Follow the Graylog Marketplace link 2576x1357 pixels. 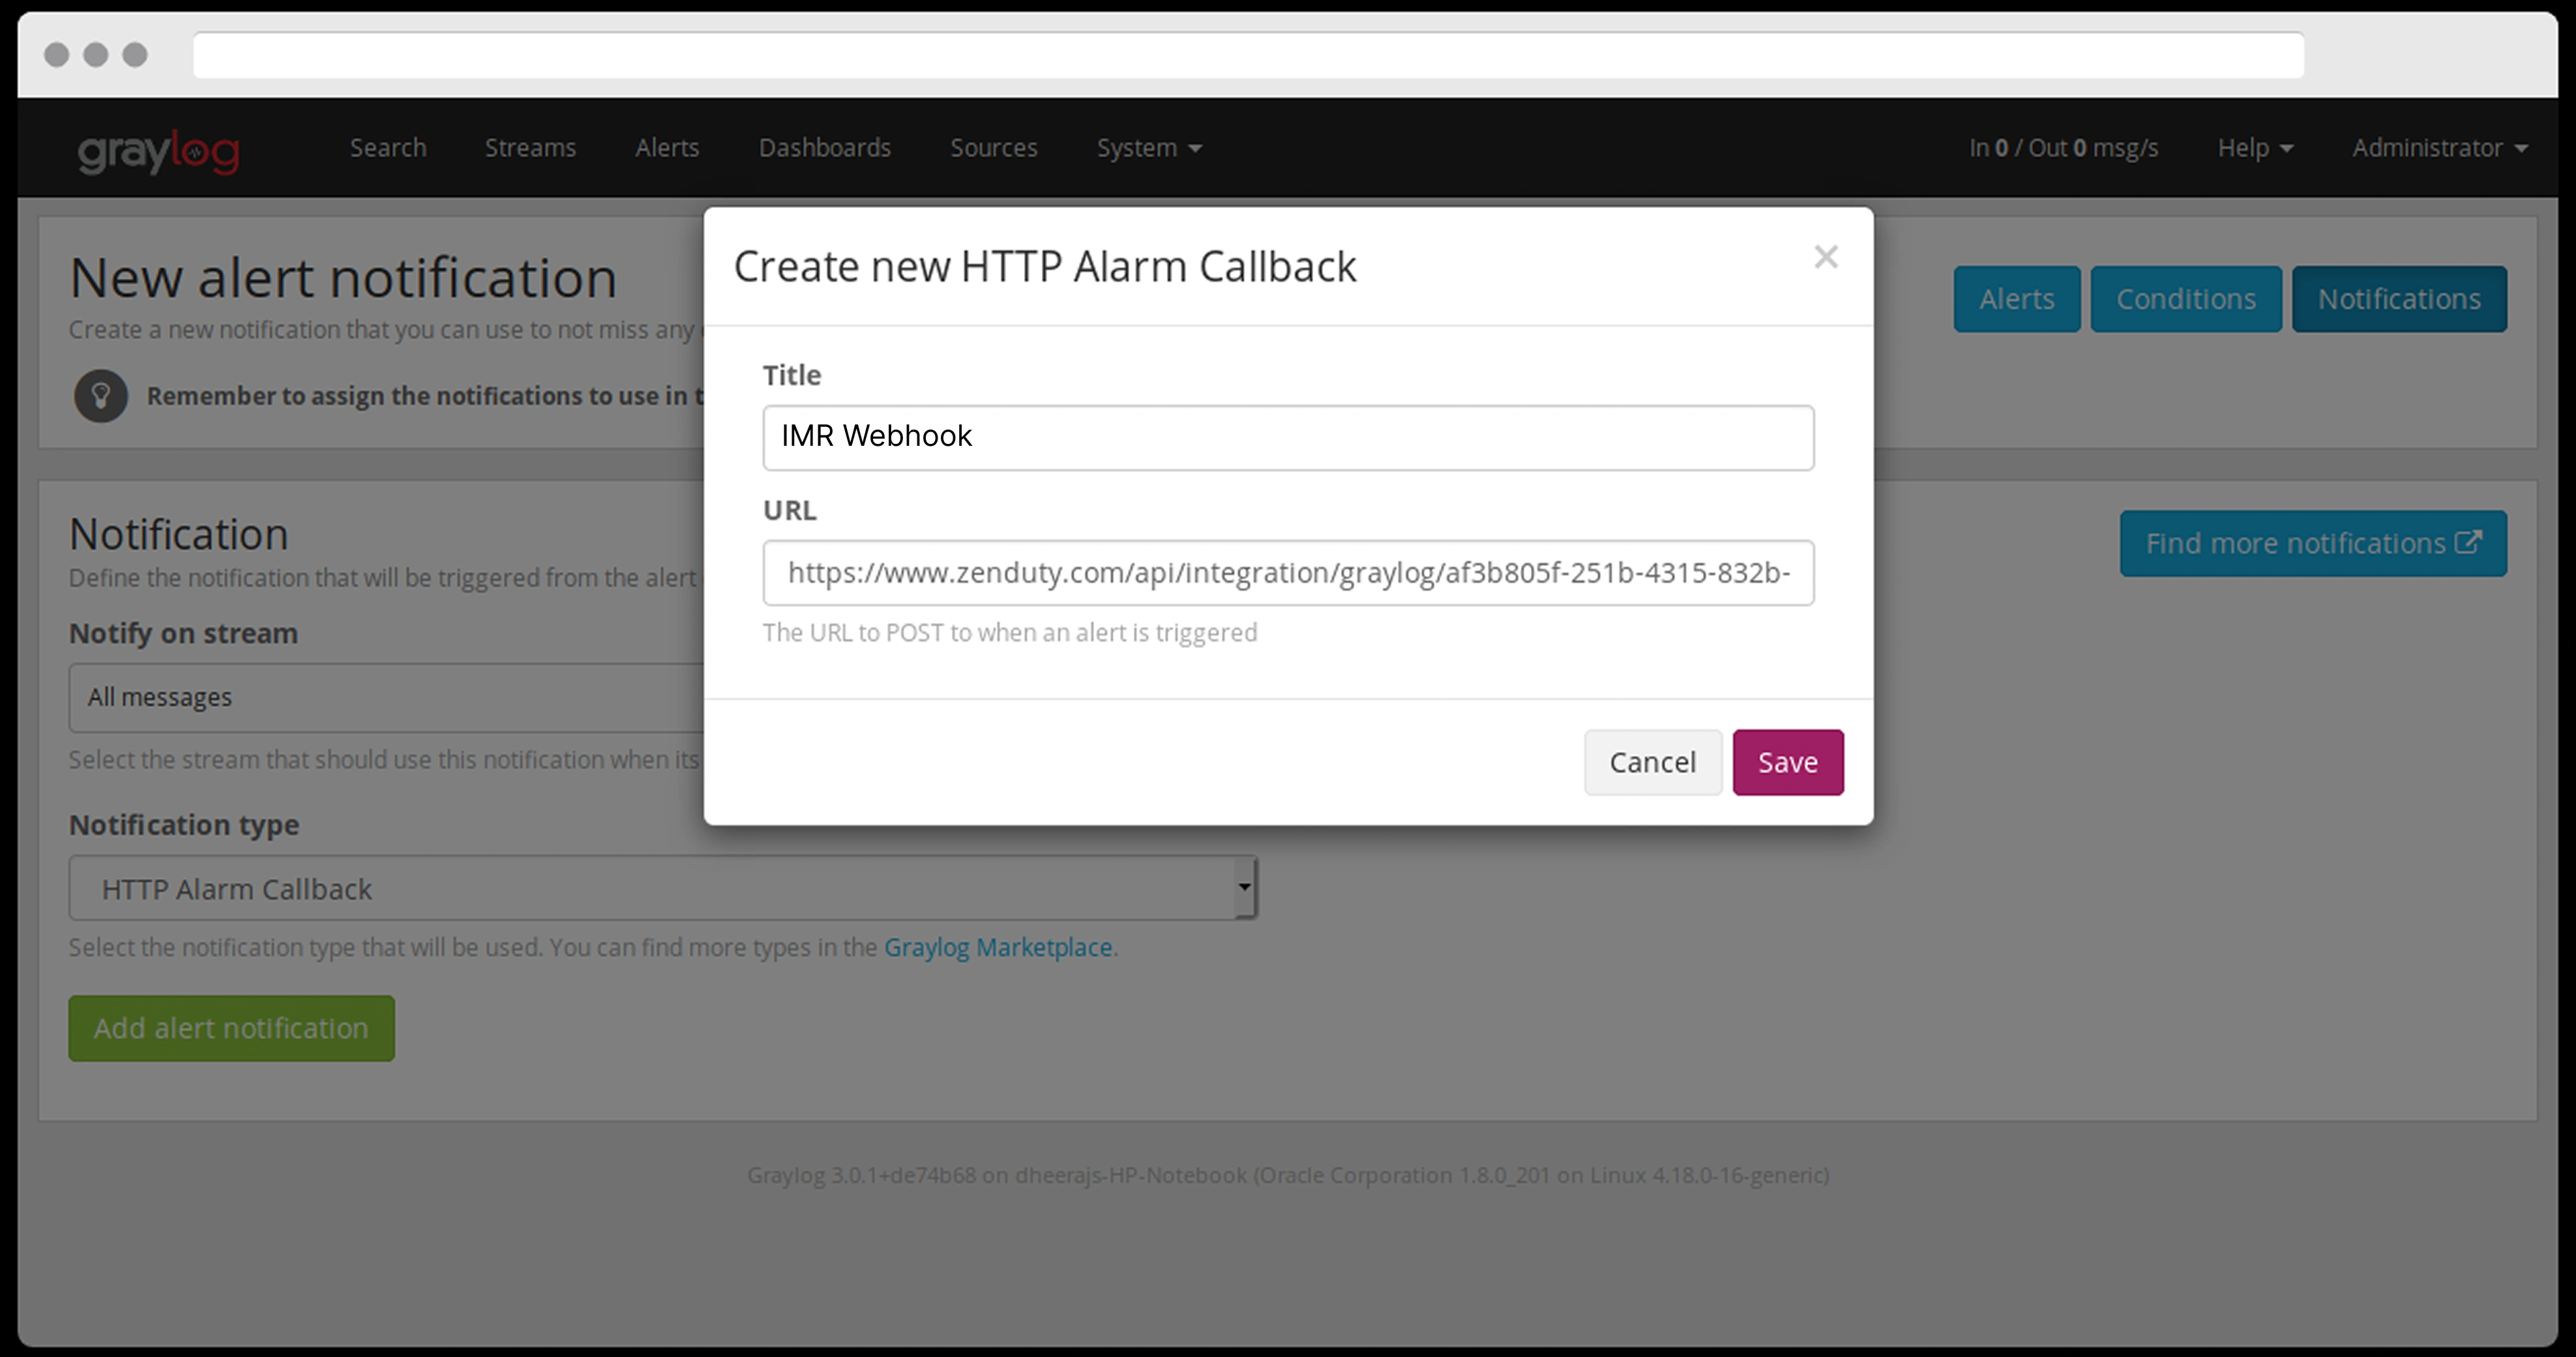click(x=997, y=947)
